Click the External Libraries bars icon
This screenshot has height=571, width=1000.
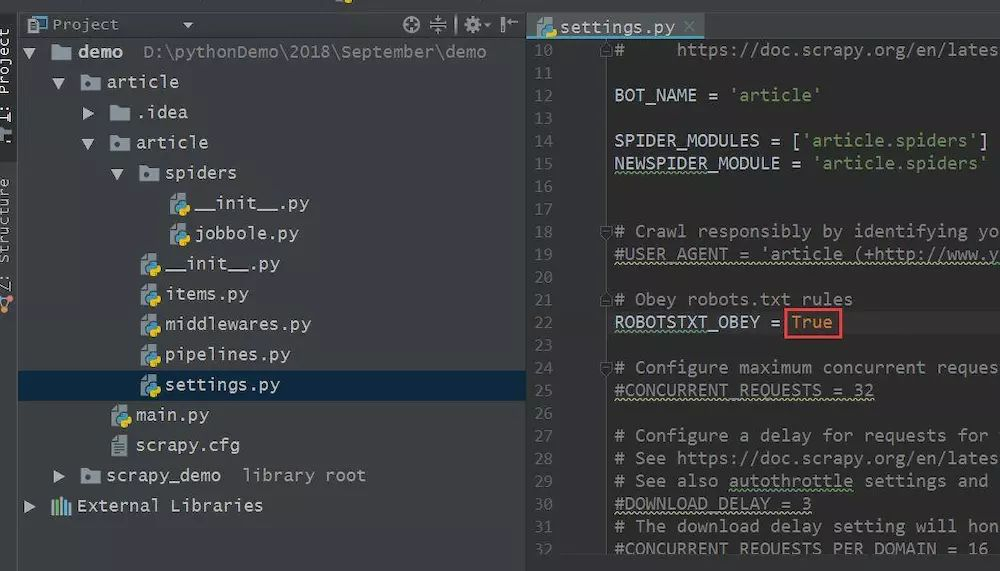tap(61, 507)
